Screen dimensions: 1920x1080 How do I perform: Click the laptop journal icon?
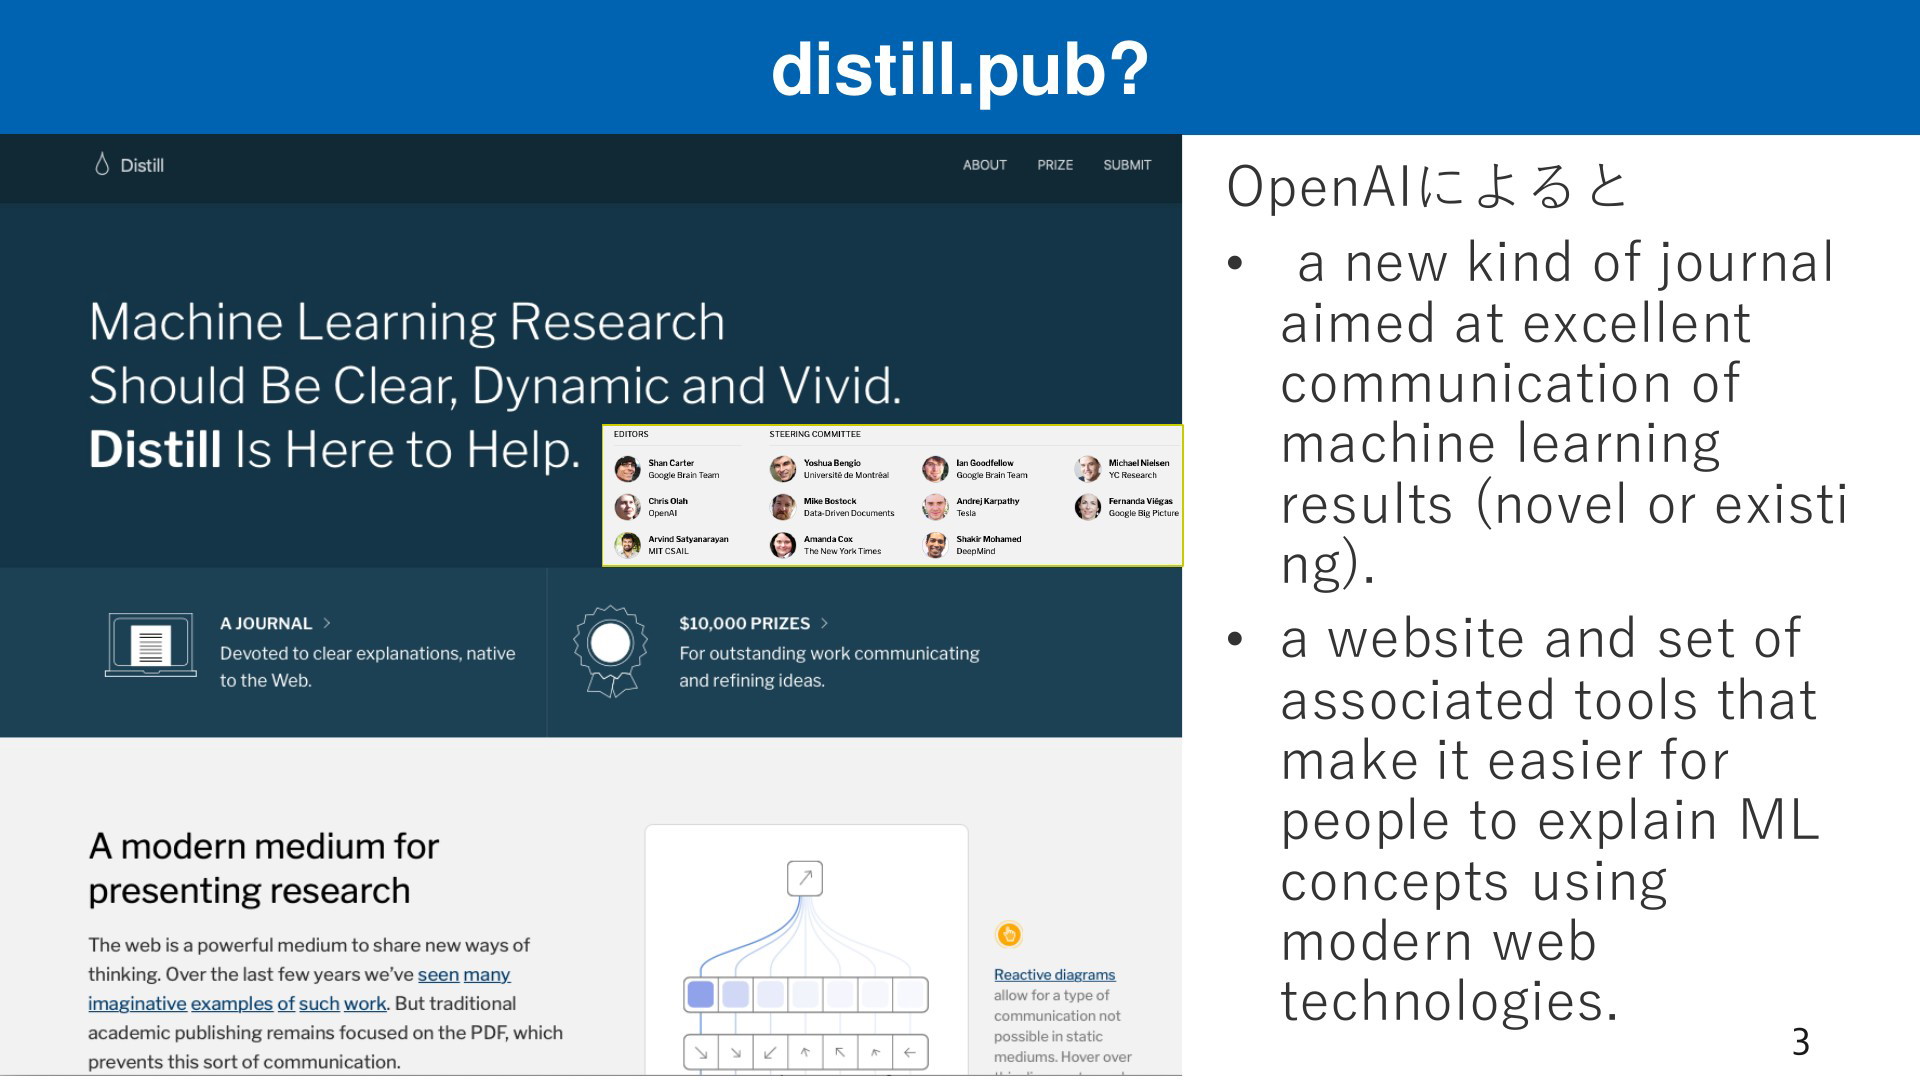click(151, 645)
